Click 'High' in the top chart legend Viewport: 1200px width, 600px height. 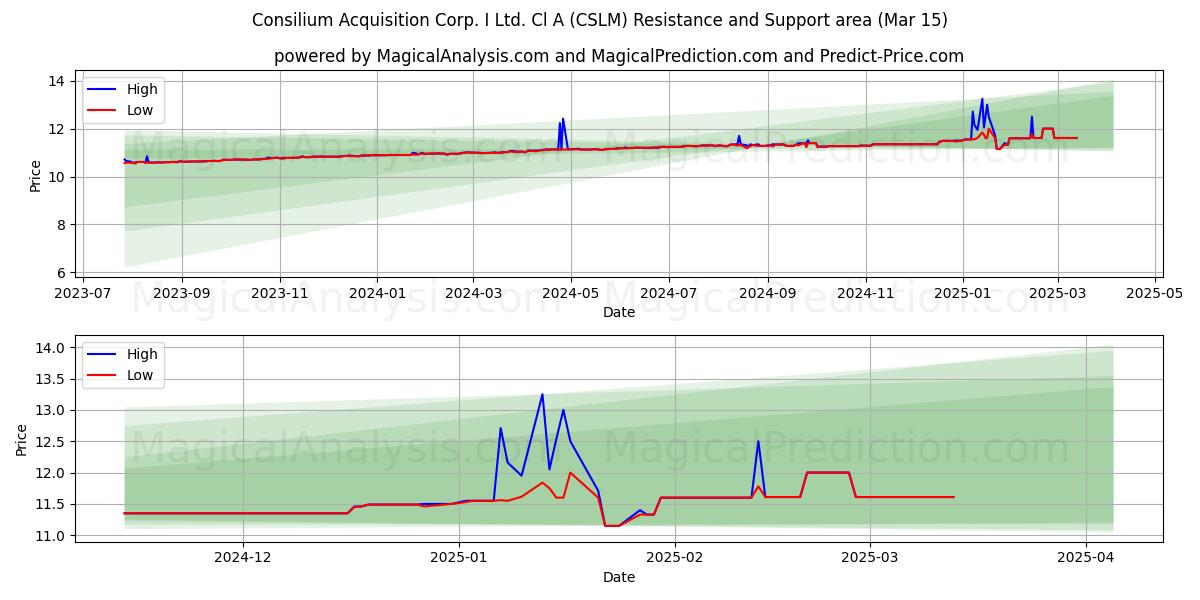(142, 89)
